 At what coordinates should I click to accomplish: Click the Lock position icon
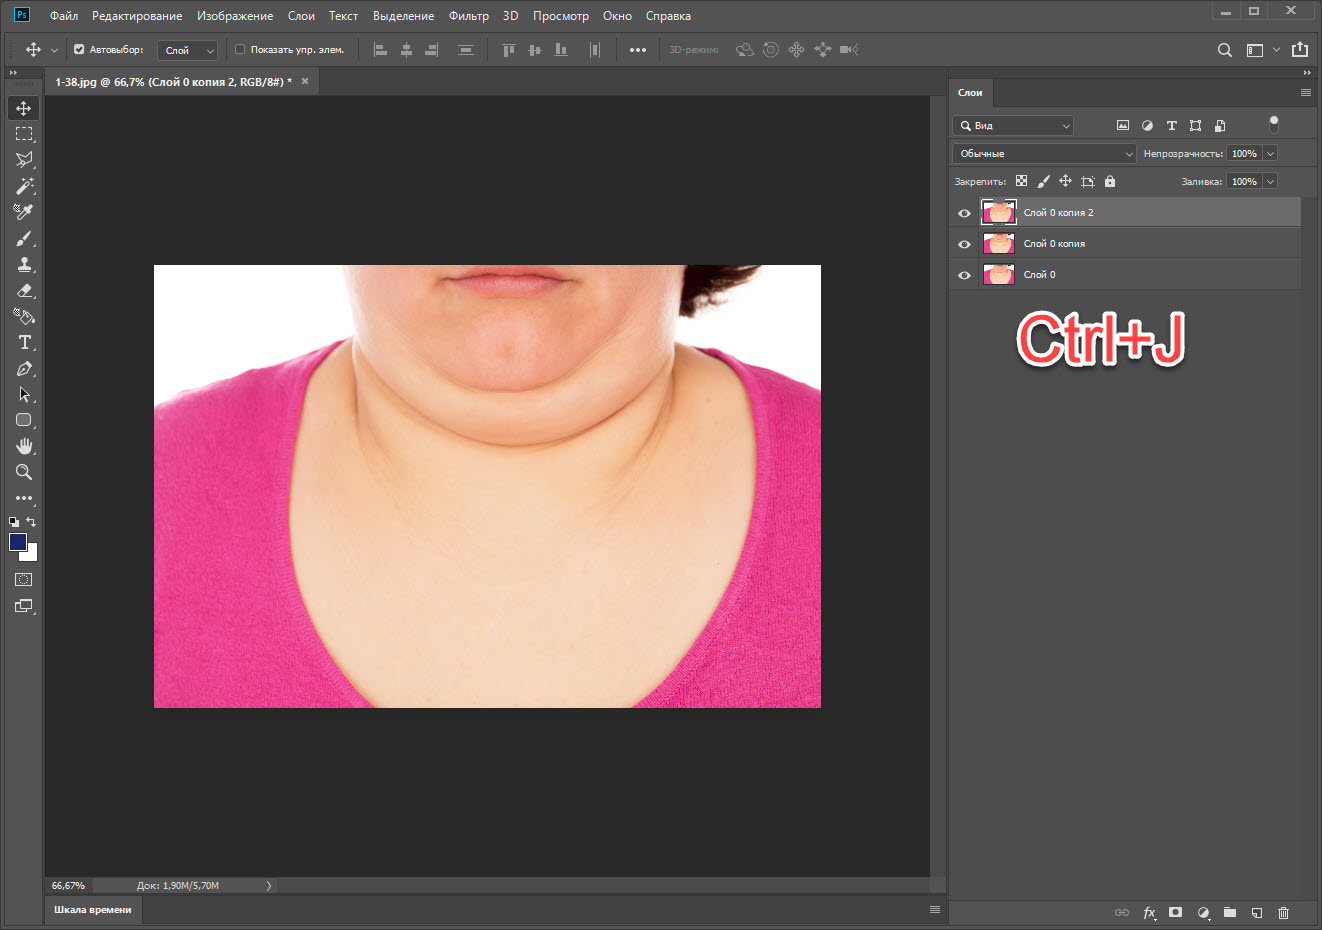click(1065, 181)
